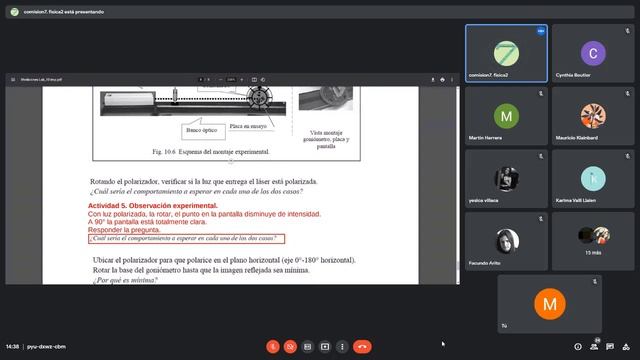Open the more options three-dot menu in call bar
Screen dimensions: 640x360
tap(342, 347)
